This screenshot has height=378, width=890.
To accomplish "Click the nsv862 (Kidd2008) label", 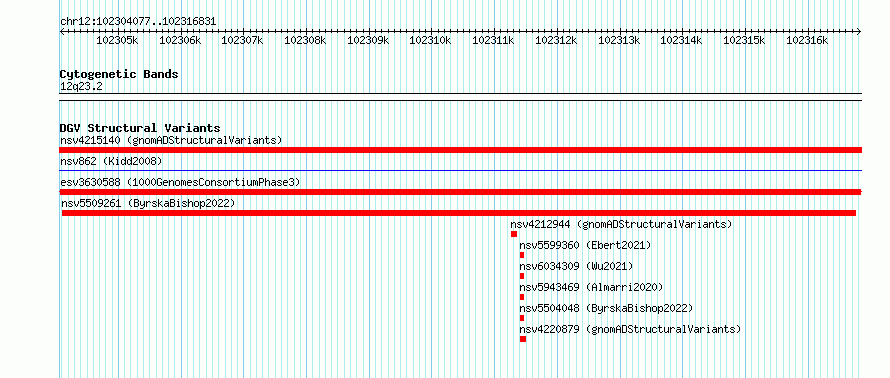I will click(111, 161).
